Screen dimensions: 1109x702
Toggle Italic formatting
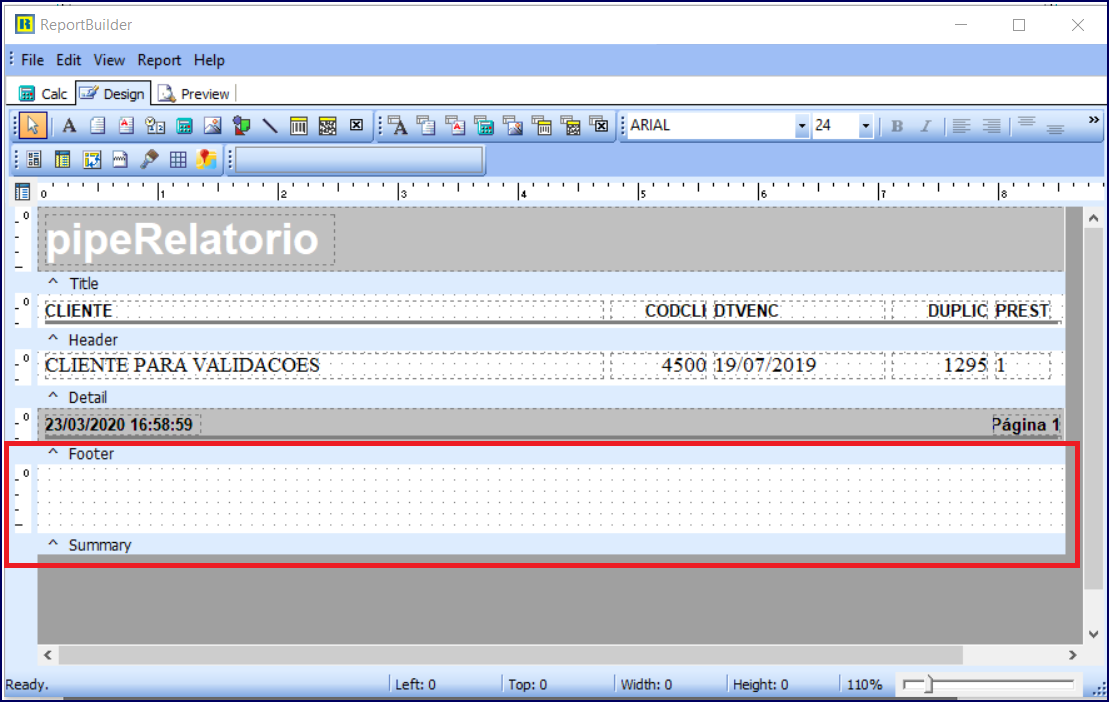click(925, 126)
